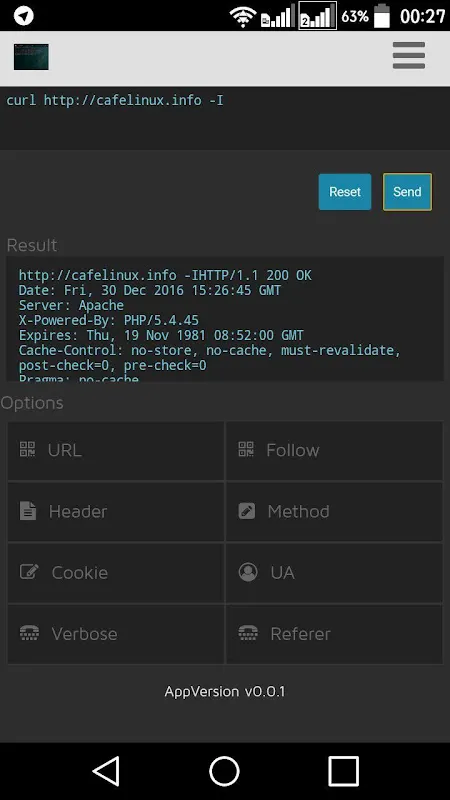The width and height of the screenshot is (450, 800).
Task: Select the Header document icon
Action: 28,511
